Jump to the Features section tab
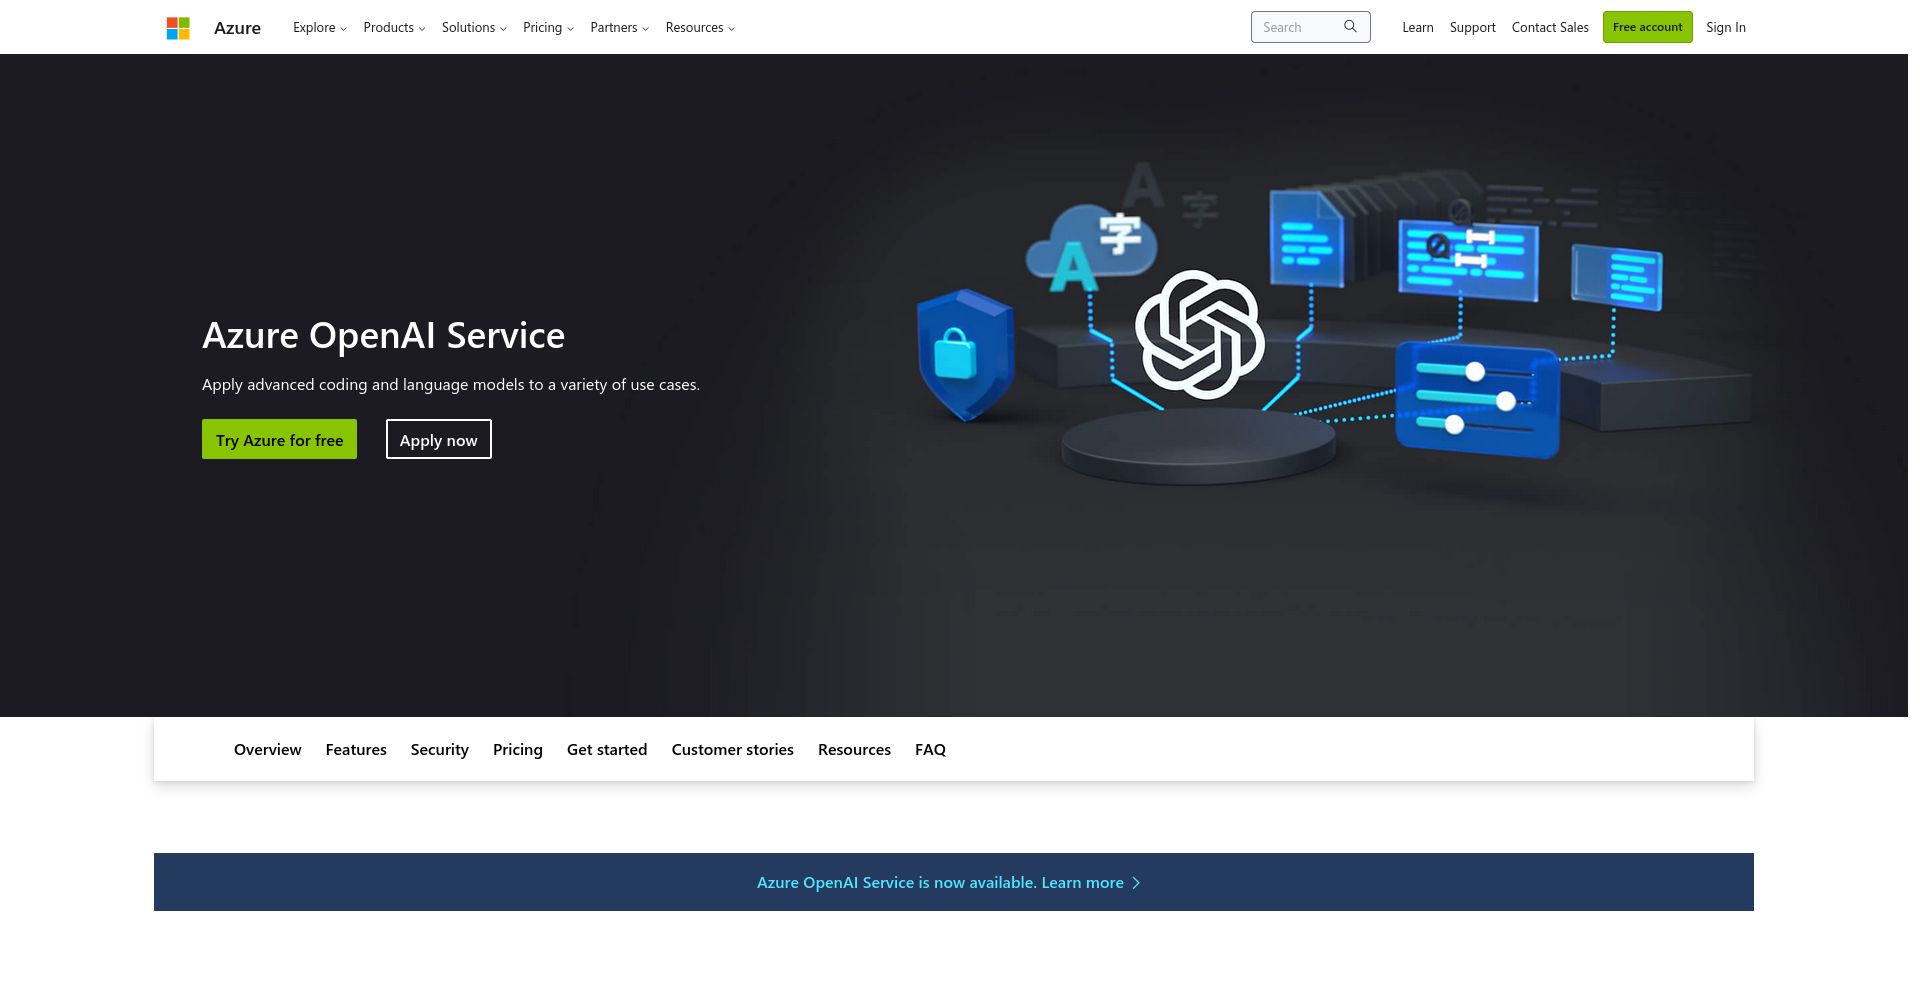1920x995 pixels. [x=356, y=750]
